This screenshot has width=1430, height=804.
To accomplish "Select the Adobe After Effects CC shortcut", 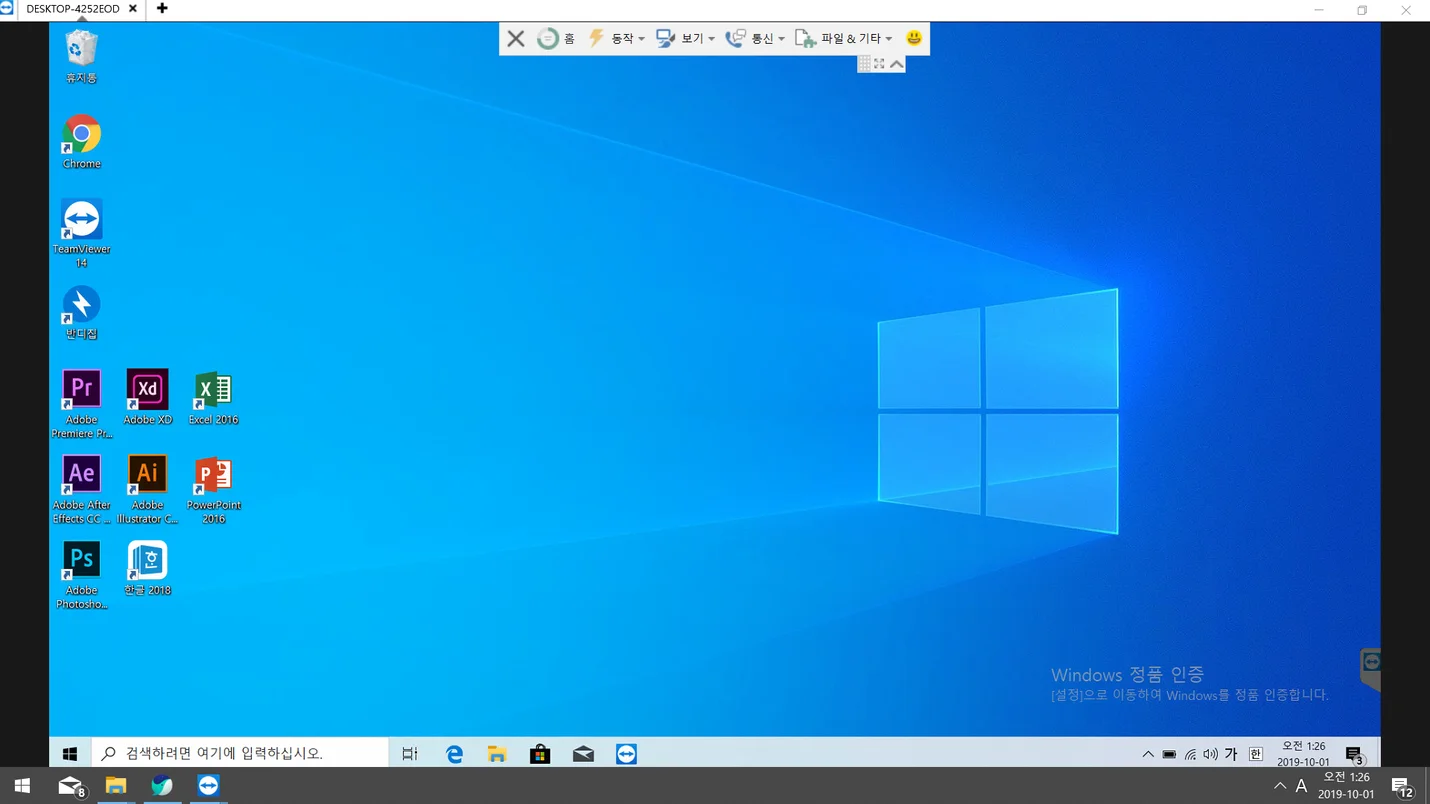I will tap(81, 490).
